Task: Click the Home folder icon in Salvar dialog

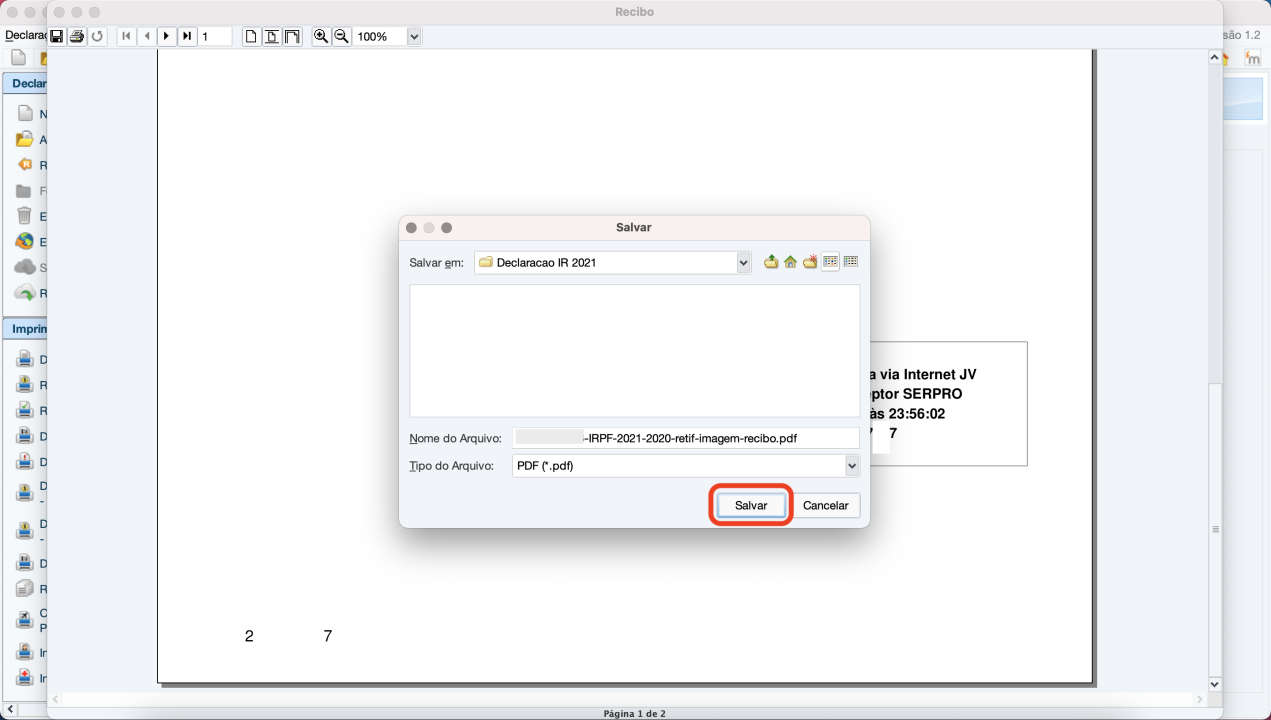Action: tap(789, 261)
